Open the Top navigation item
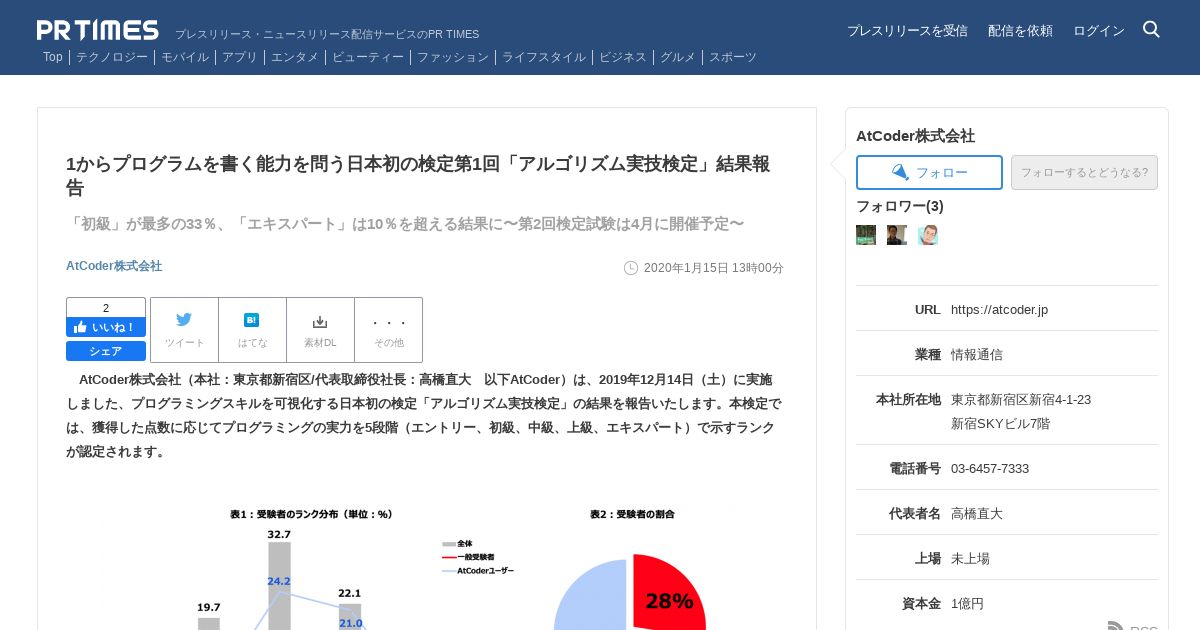1200x630 pixels. click(53, 57)
